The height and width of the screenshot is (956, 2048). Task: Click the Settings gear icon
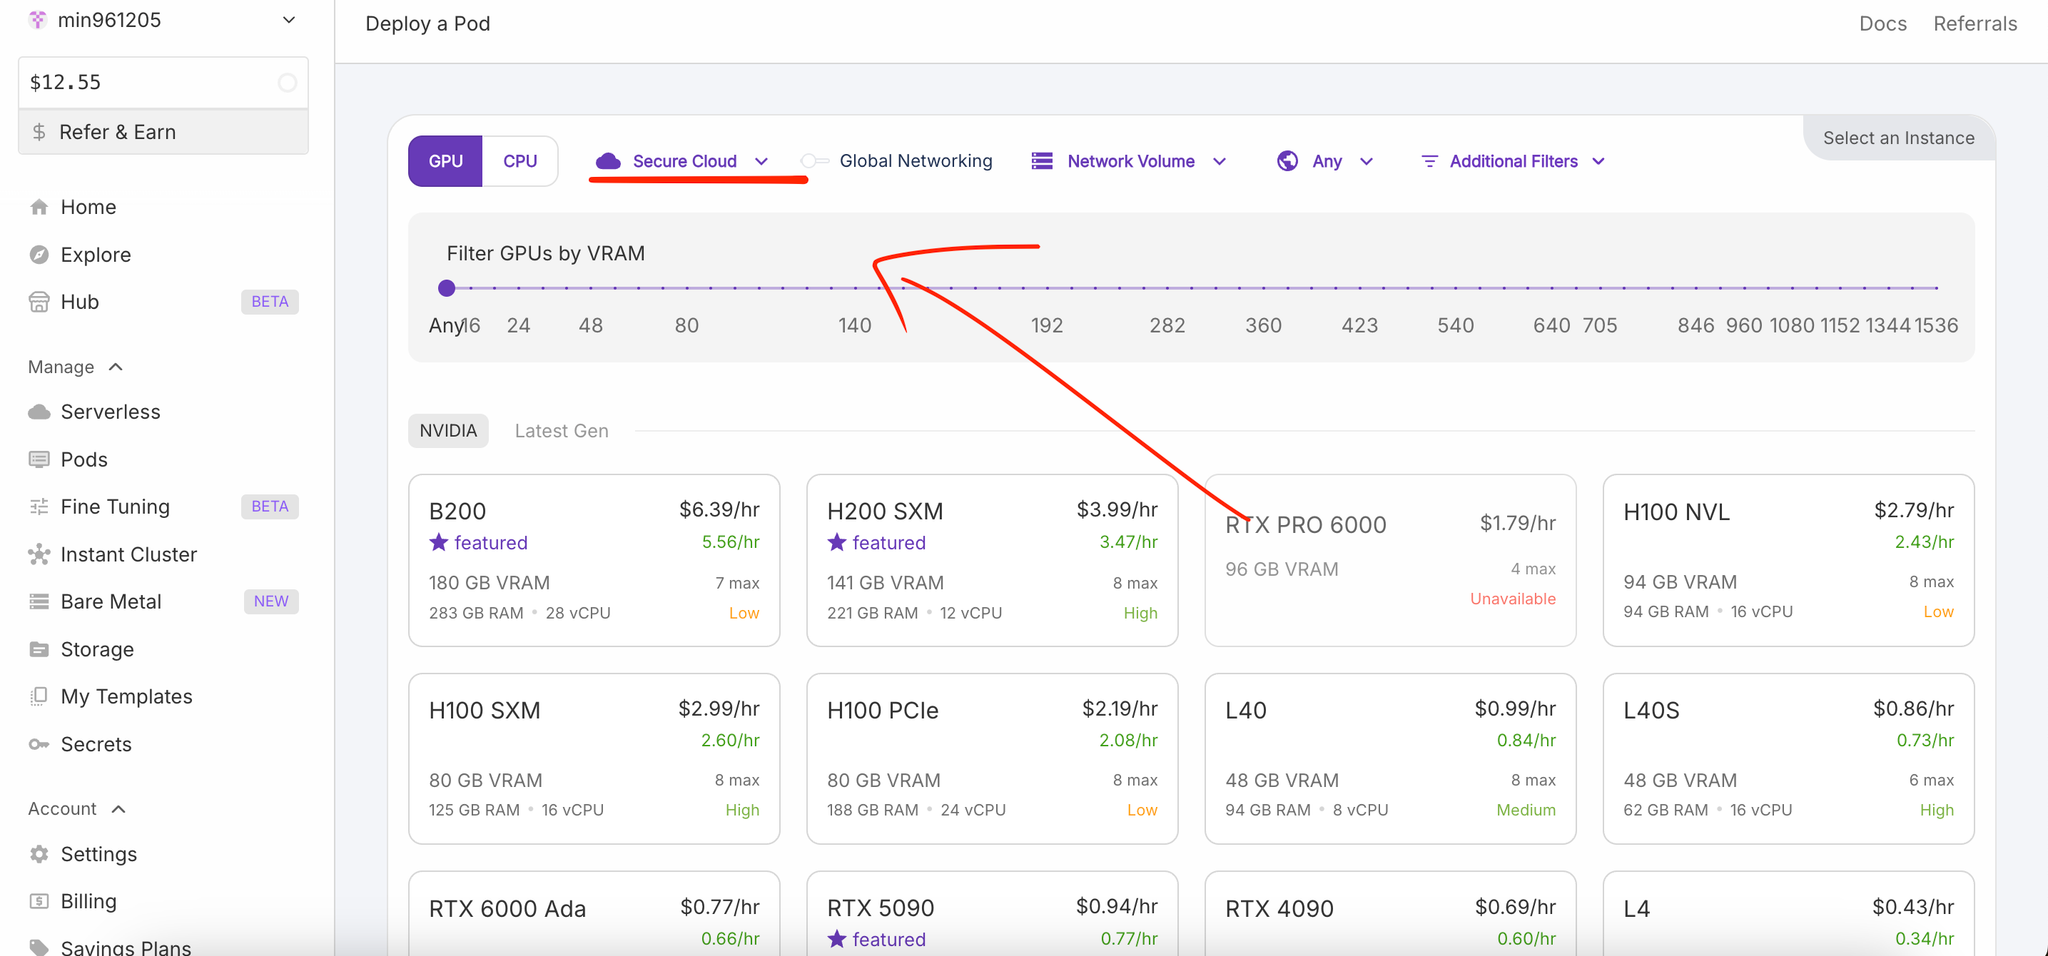(39, 854)
